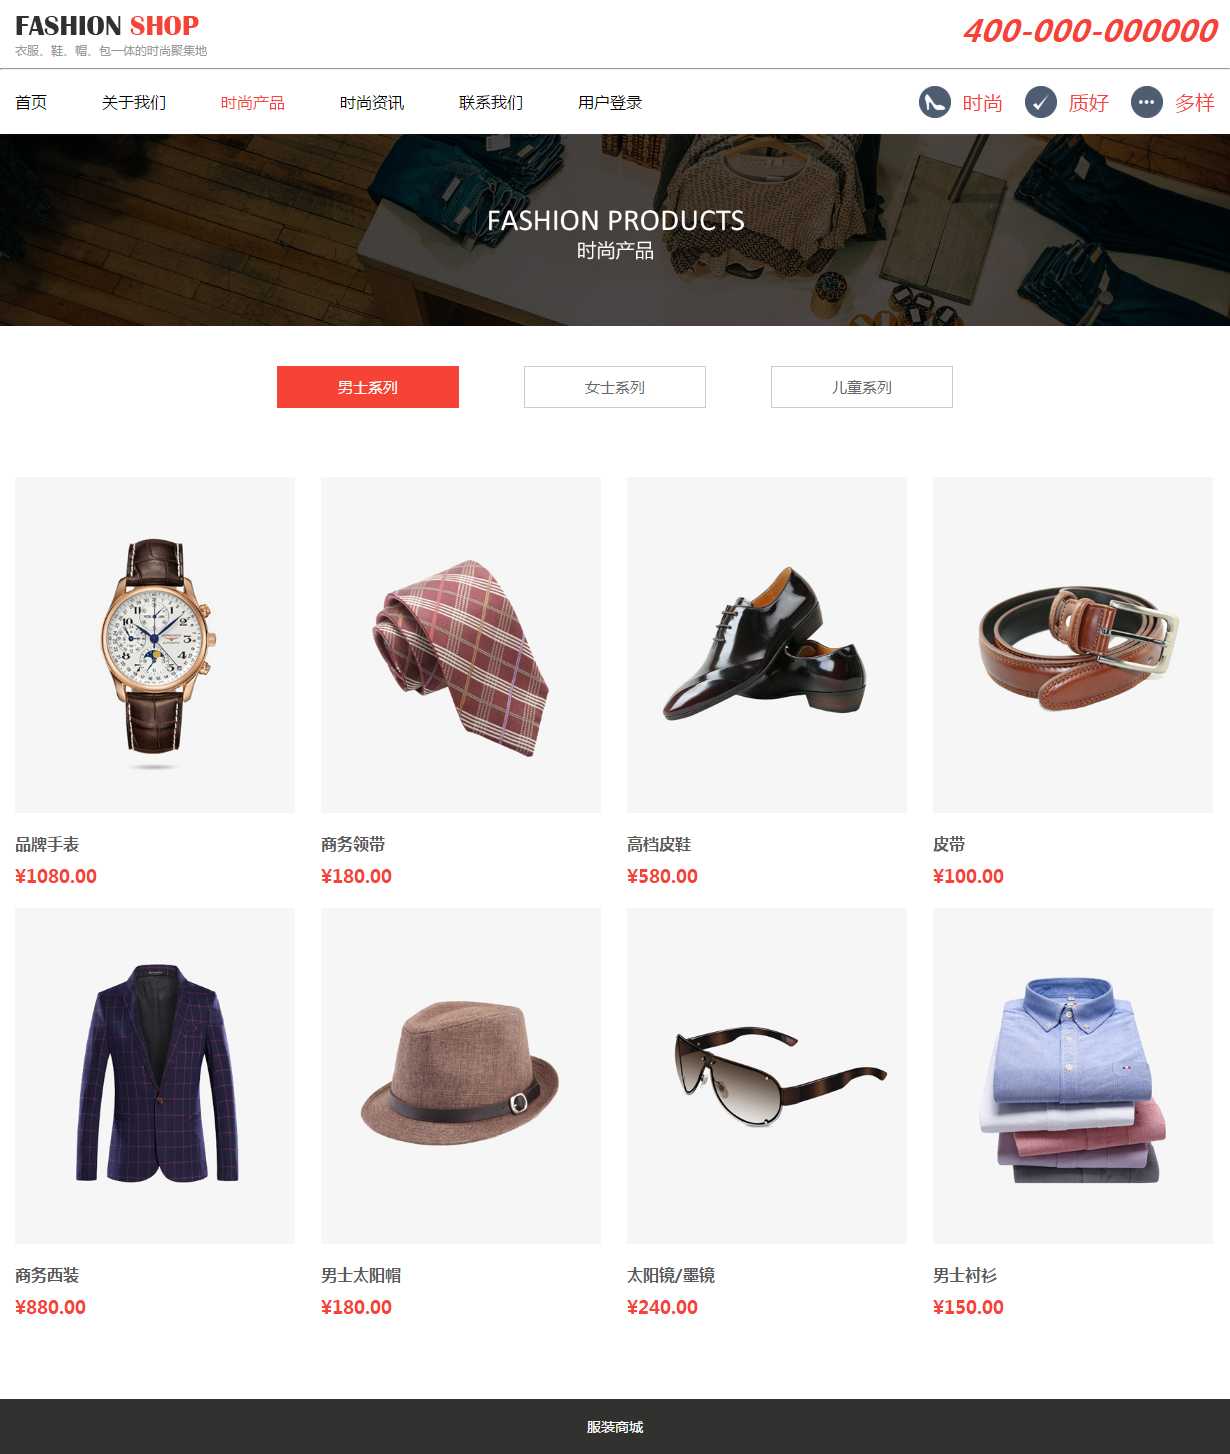The height and width of the screenshot is (1454, 1230).
Task: Click the 太阳镜/墨镜 product title
Action: (x=671, y=1275)
